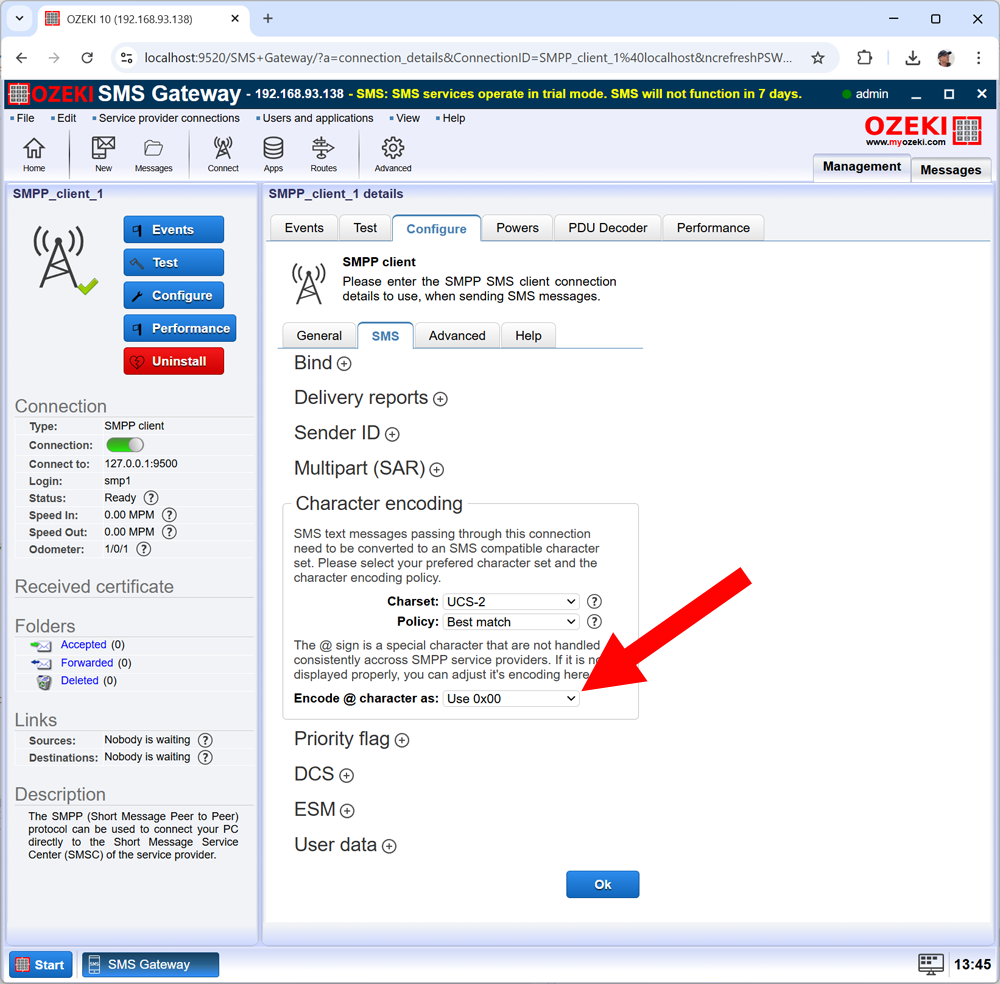
Task: Click the Connect antenna toolbar icon
Action: click(223, 155)
